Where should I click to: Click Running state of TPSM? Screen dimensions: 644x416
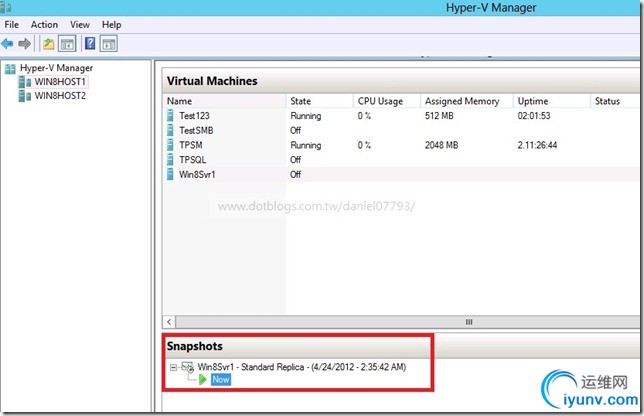(x=306, y=145)
